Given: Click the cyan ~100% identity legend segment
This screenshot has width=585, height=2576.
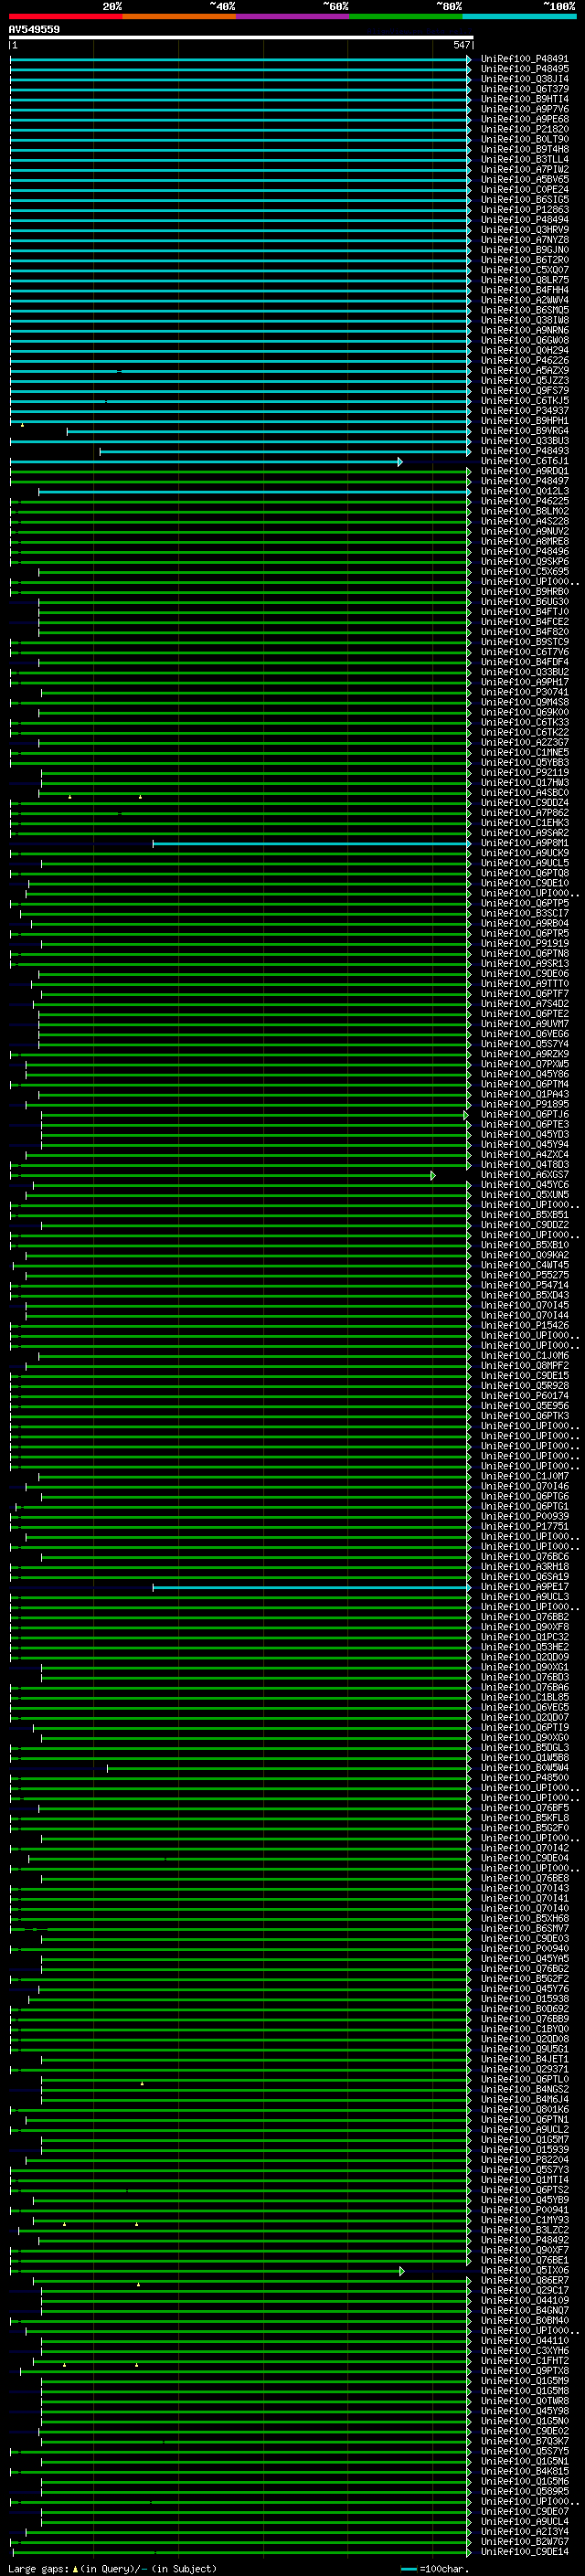Looking at the screenshot, I should click(519, 16).
